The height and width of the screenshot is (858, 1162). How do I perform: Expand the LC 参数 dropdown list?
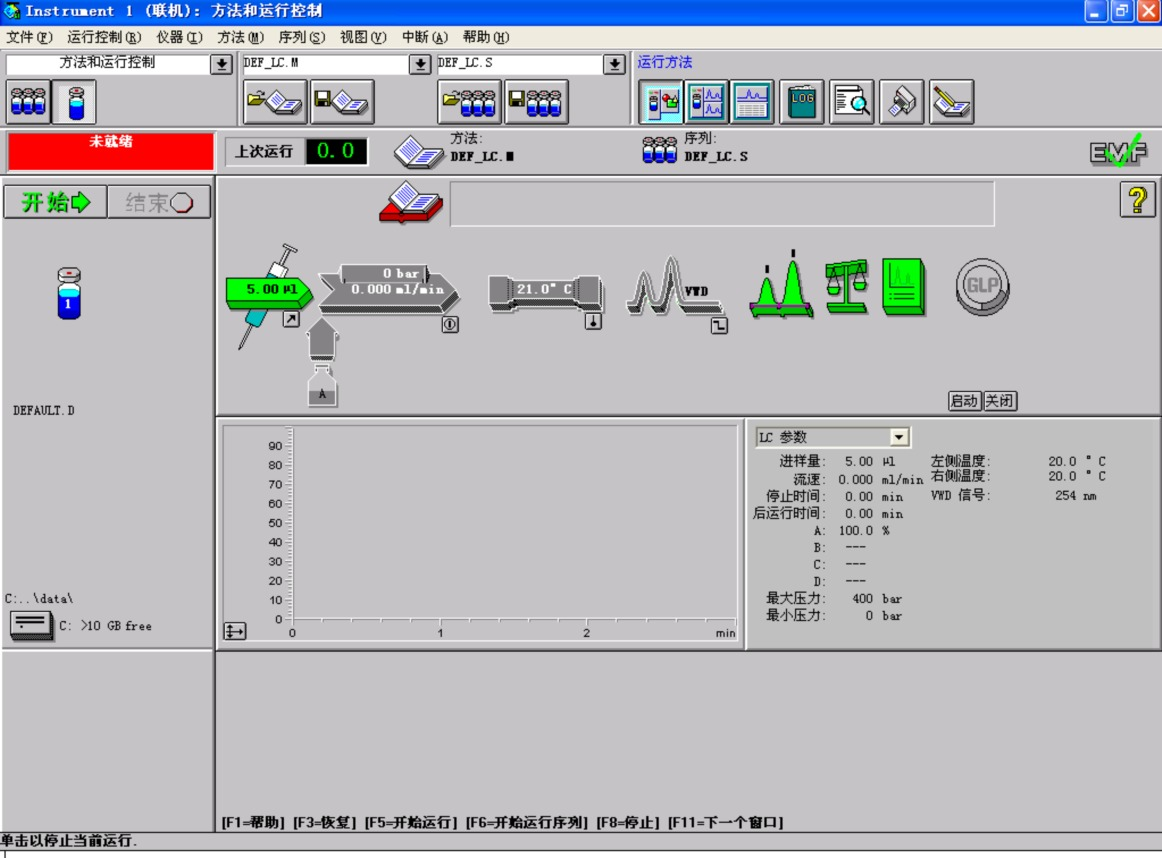click(x=898, y=437)
